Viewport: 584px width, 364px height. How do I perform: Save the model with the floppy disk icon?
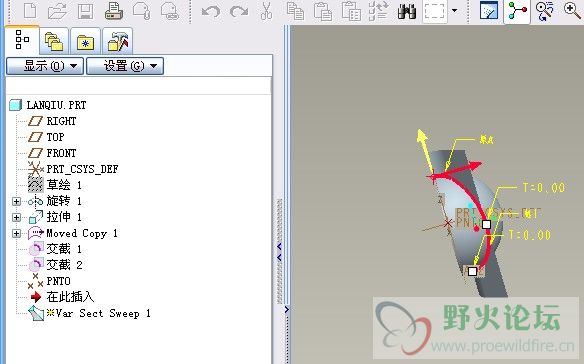click(85, 11)
